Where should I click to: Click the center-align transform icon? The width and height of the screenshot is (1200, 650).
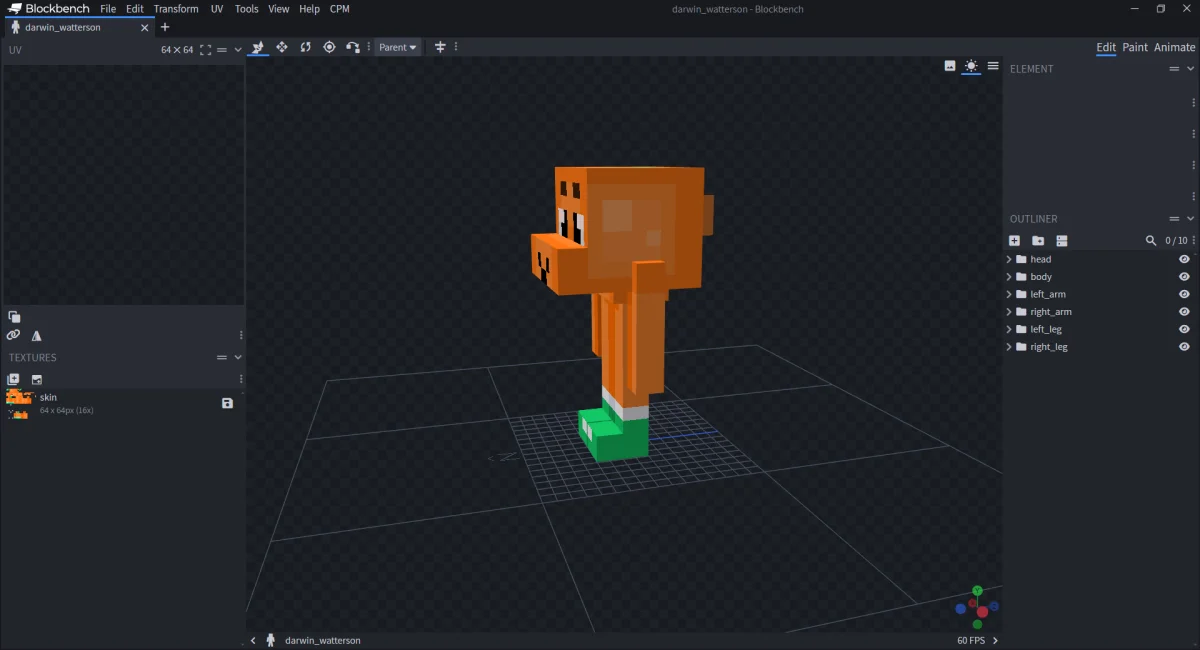click(439, 47)
